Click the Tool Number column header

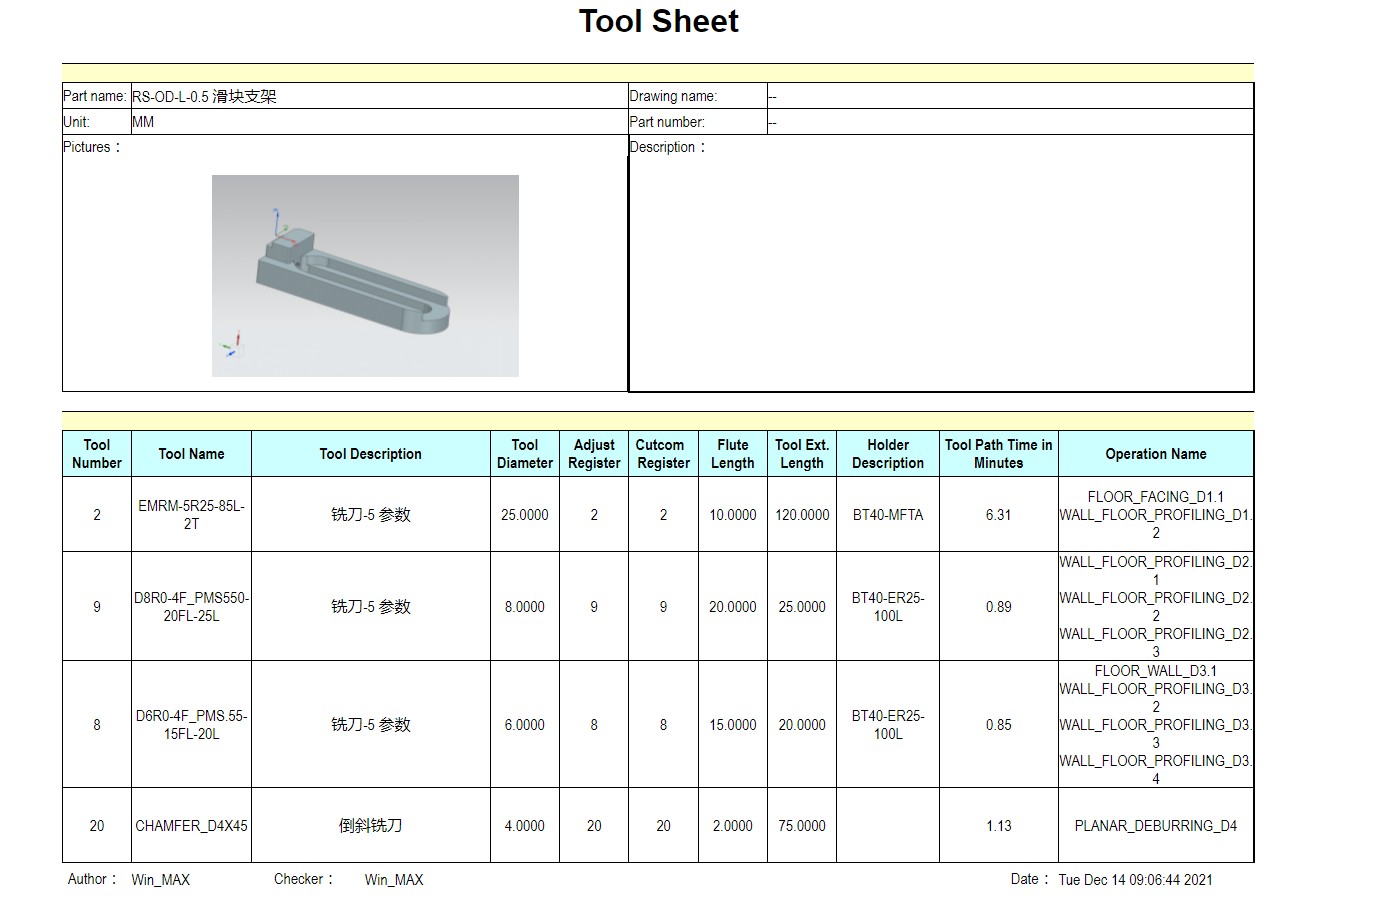[x=97, y=454]
